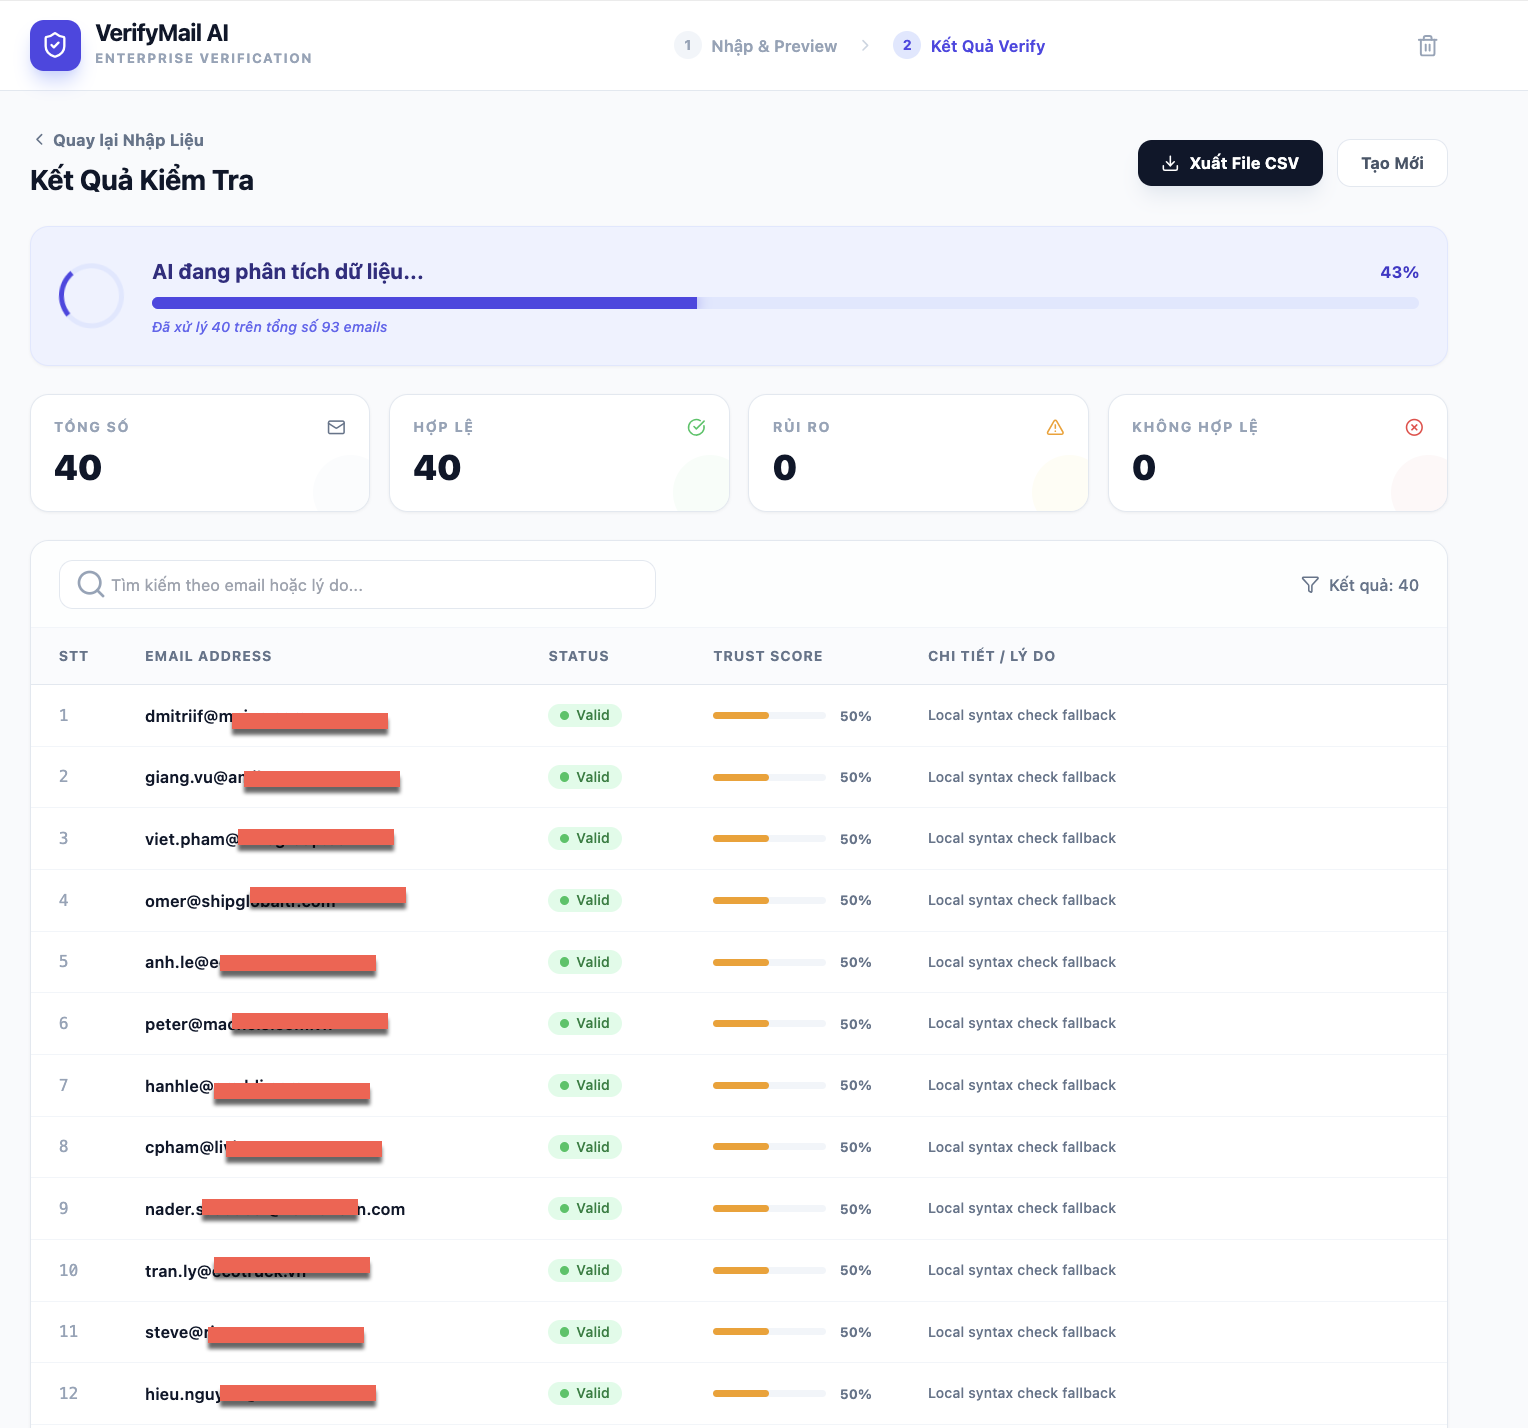Click the VerifyMail AI shield logo

point(55,46)
